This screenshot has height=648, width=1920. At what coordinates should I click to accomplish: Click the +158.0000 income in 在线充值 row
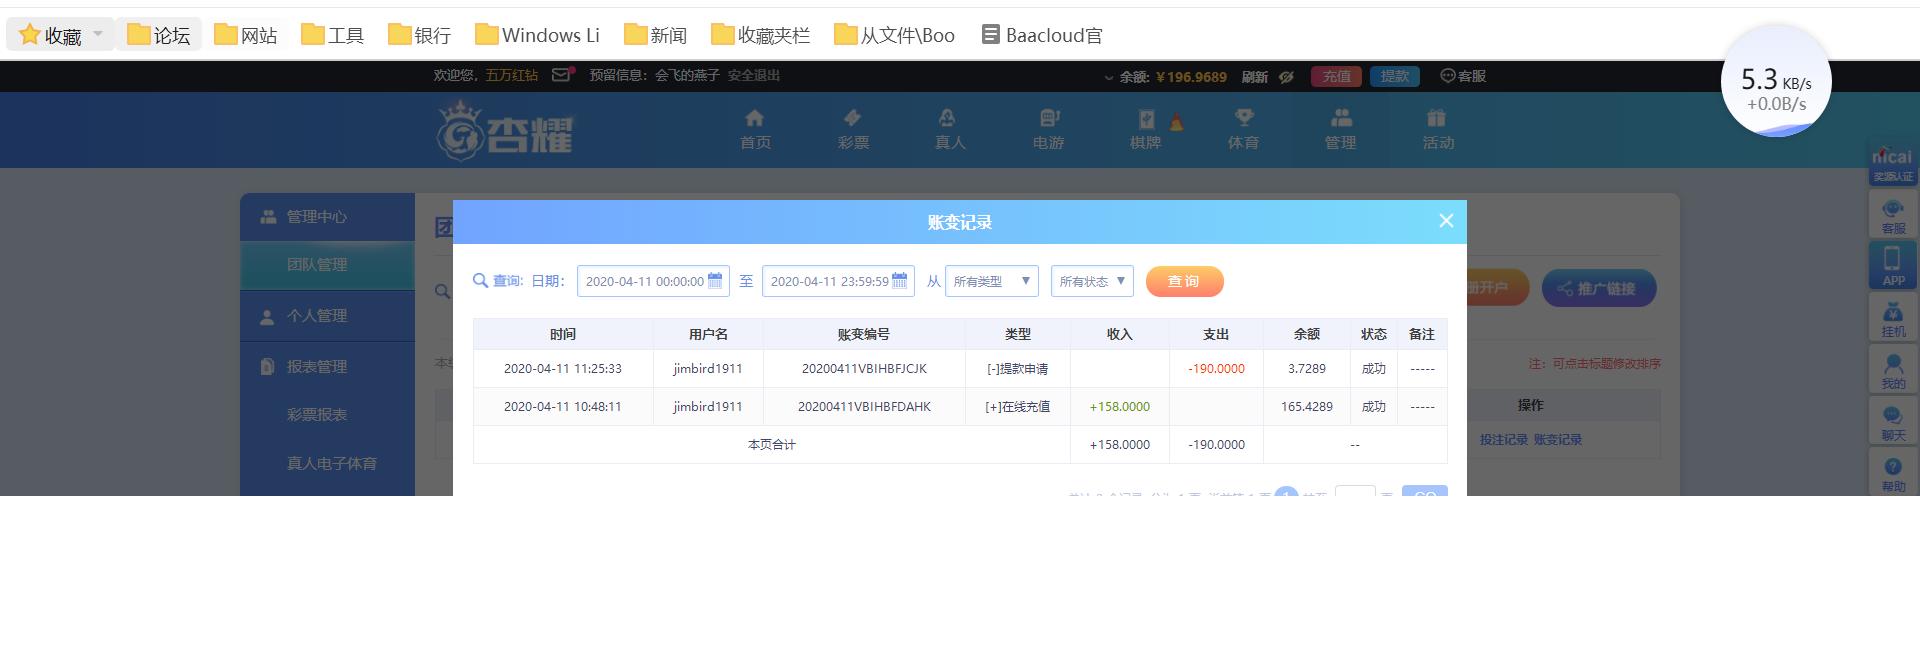(1120, 407)
